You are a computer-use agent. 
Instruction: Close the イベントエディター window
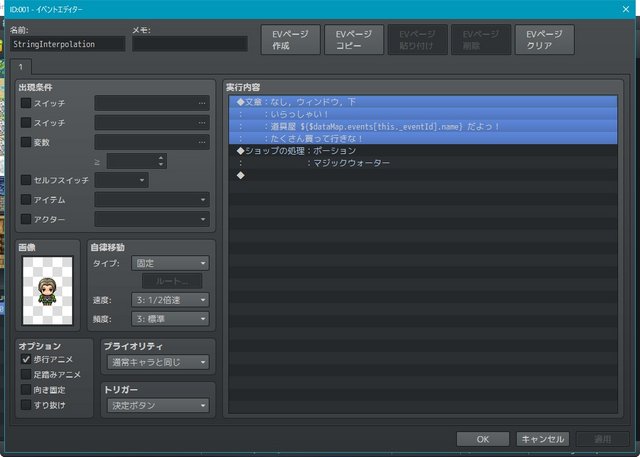click(626, 9)
